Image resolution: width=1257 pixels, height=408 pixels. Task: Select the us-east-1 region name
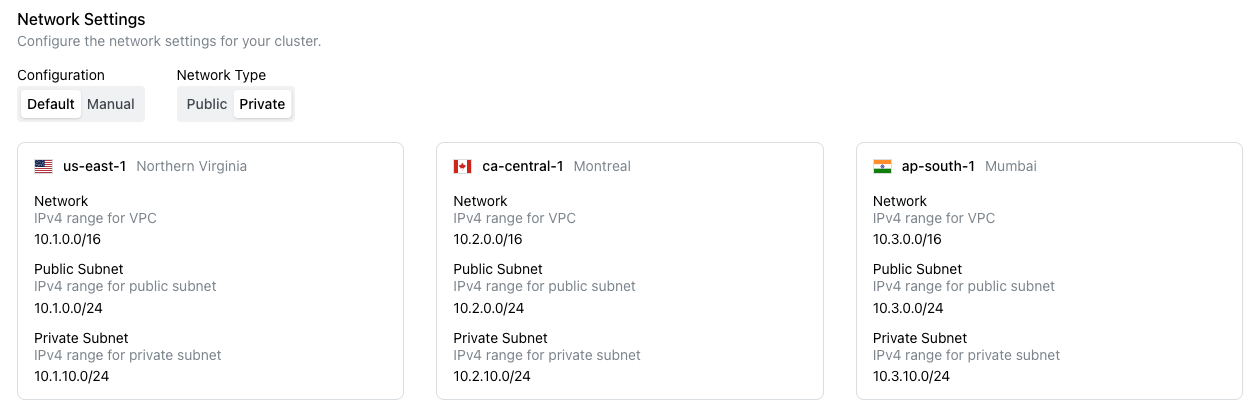[95, 166]
